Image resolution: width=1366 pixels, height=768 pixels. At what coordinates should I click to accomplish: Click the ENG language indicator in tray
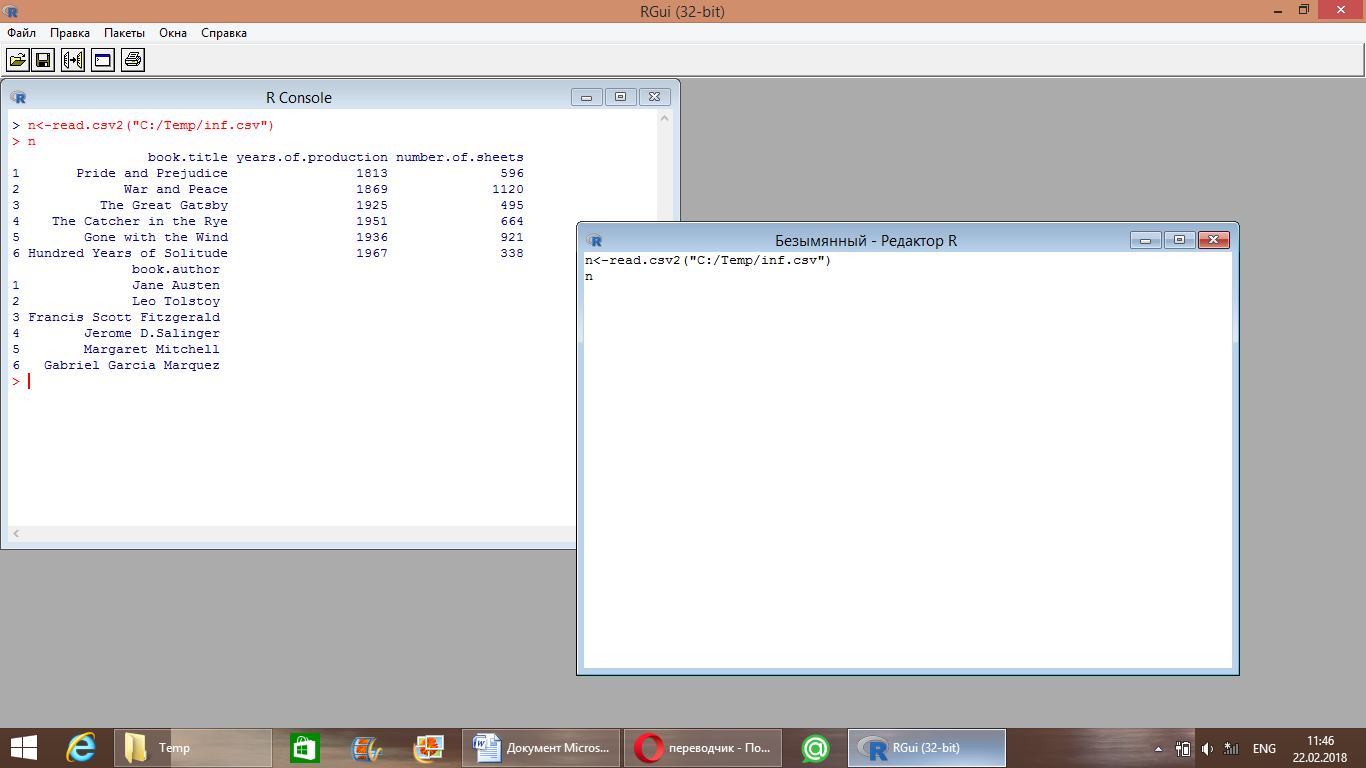coord(1264,749)
